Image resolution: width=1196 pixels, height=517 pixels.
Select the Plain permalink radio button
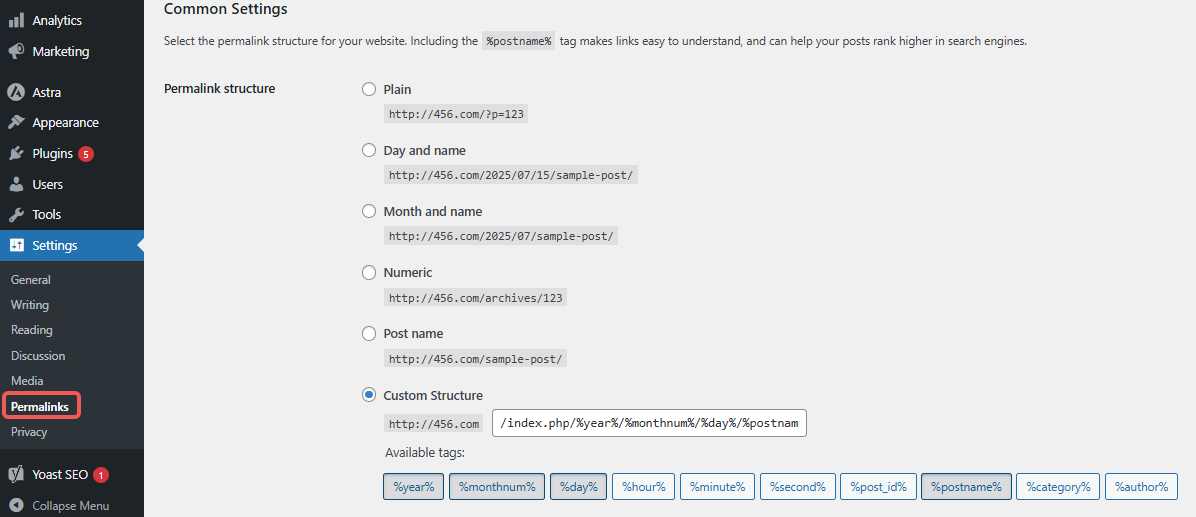369,89
